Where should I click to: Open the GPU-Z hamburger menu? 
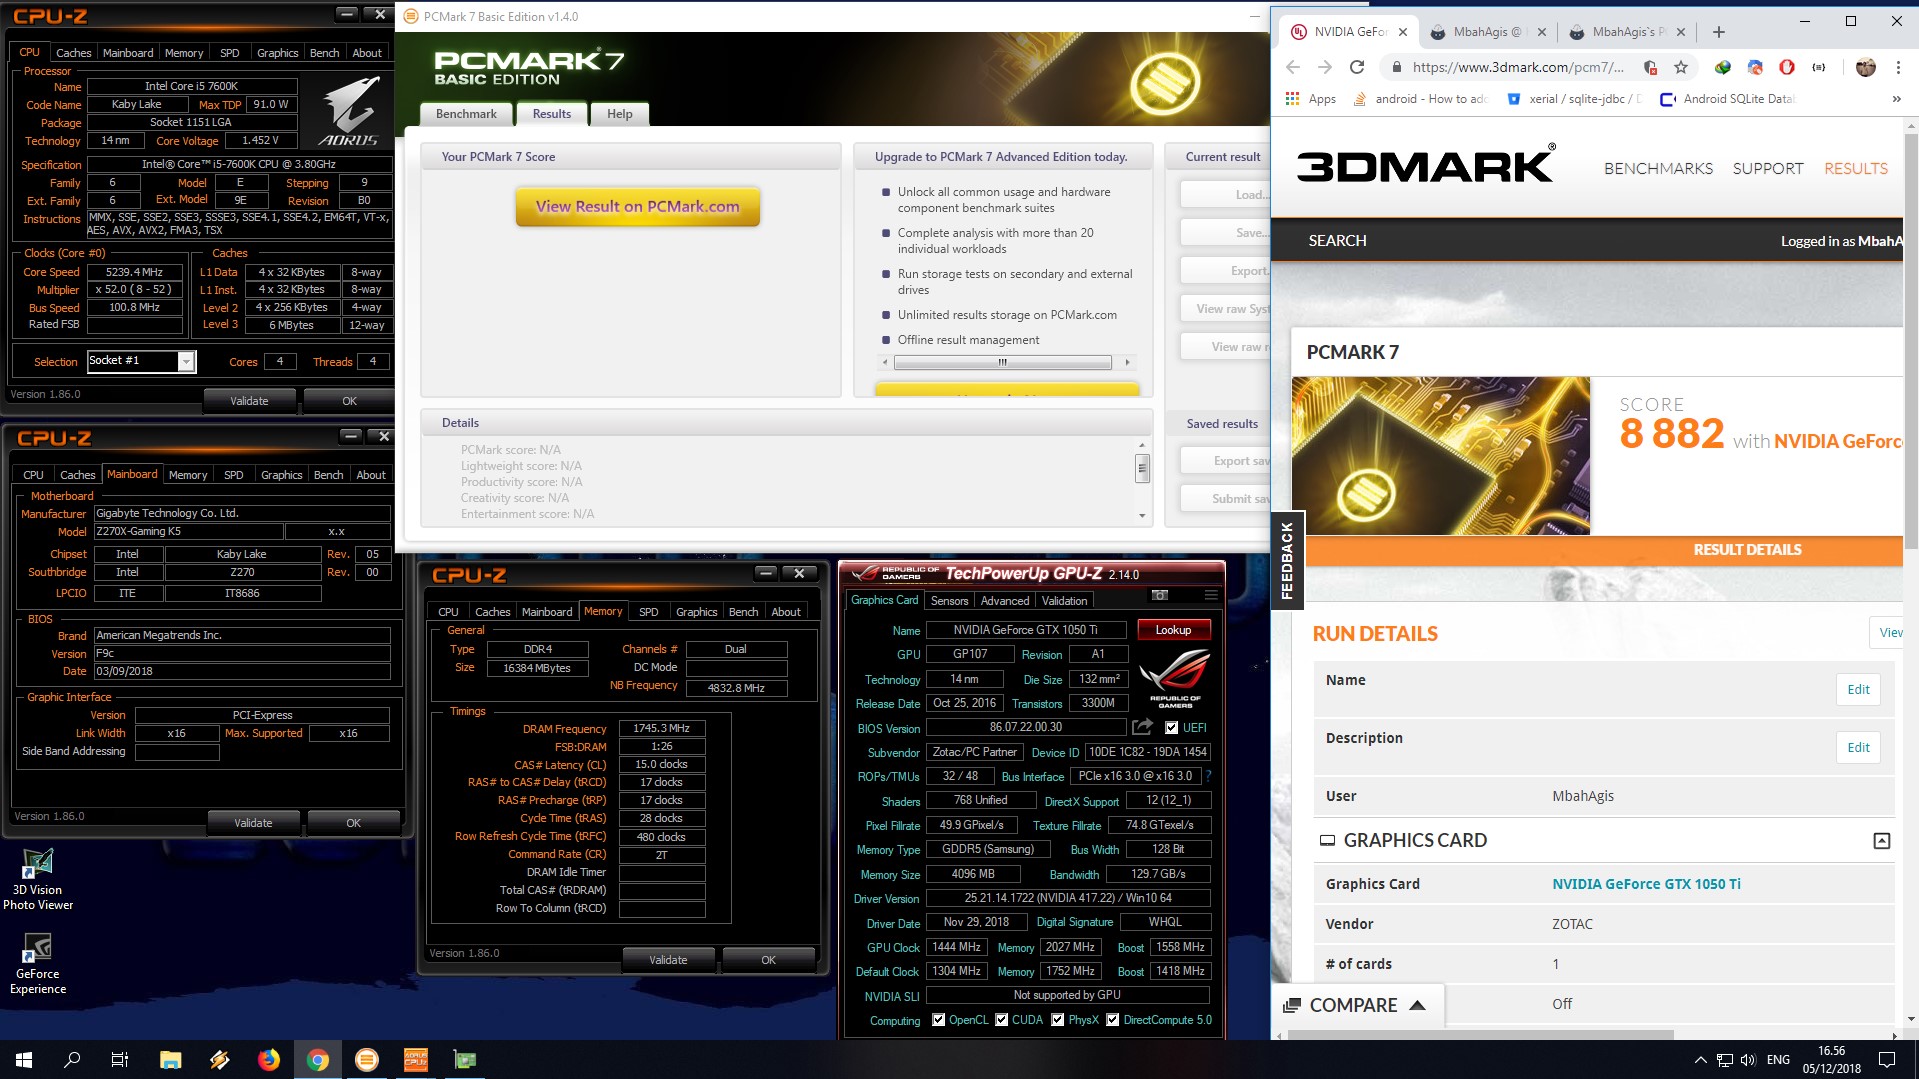1211,595
